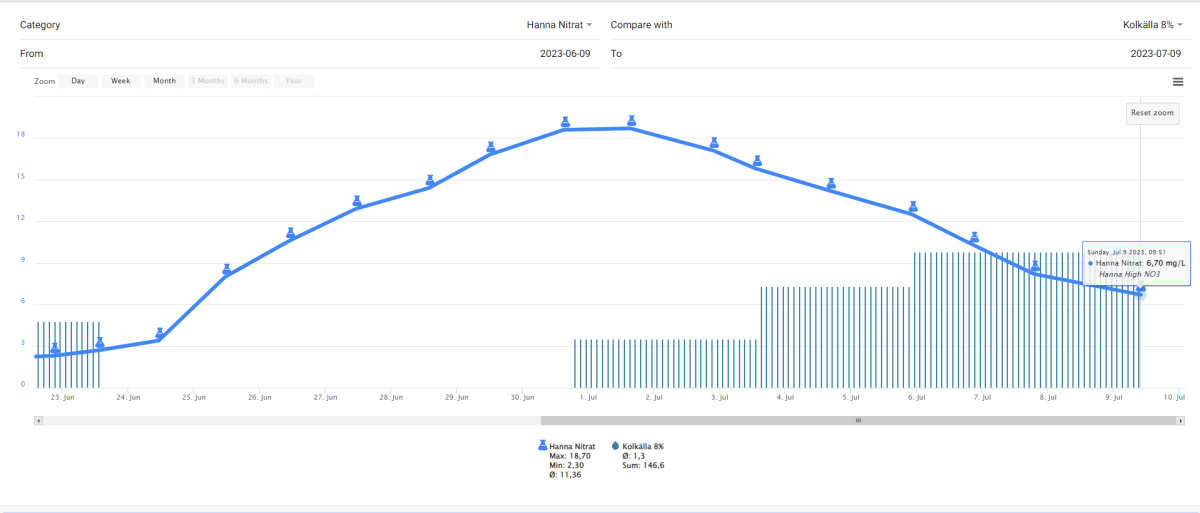This screenshot has height=513, width=1200.
Task: Click the navigator scrollbar right arrow
Action: click(x=1180, y=421)
